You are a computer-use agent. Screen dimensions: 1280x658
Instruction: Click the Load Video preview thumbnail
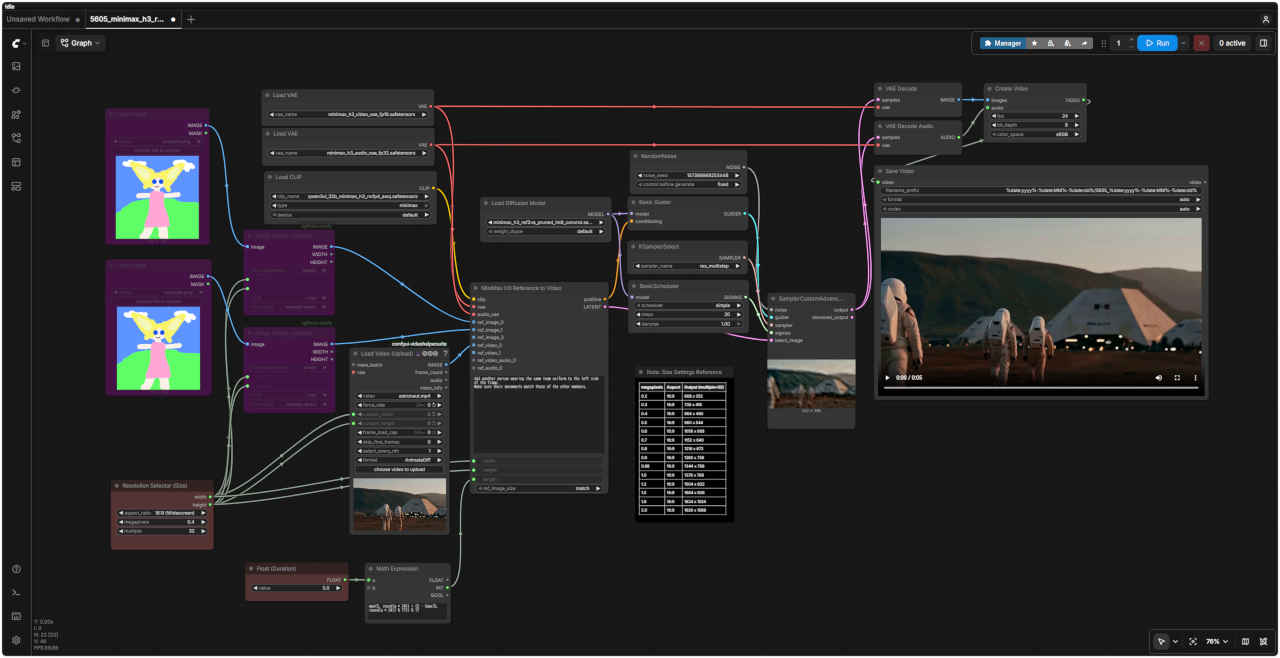coord(400,503)
